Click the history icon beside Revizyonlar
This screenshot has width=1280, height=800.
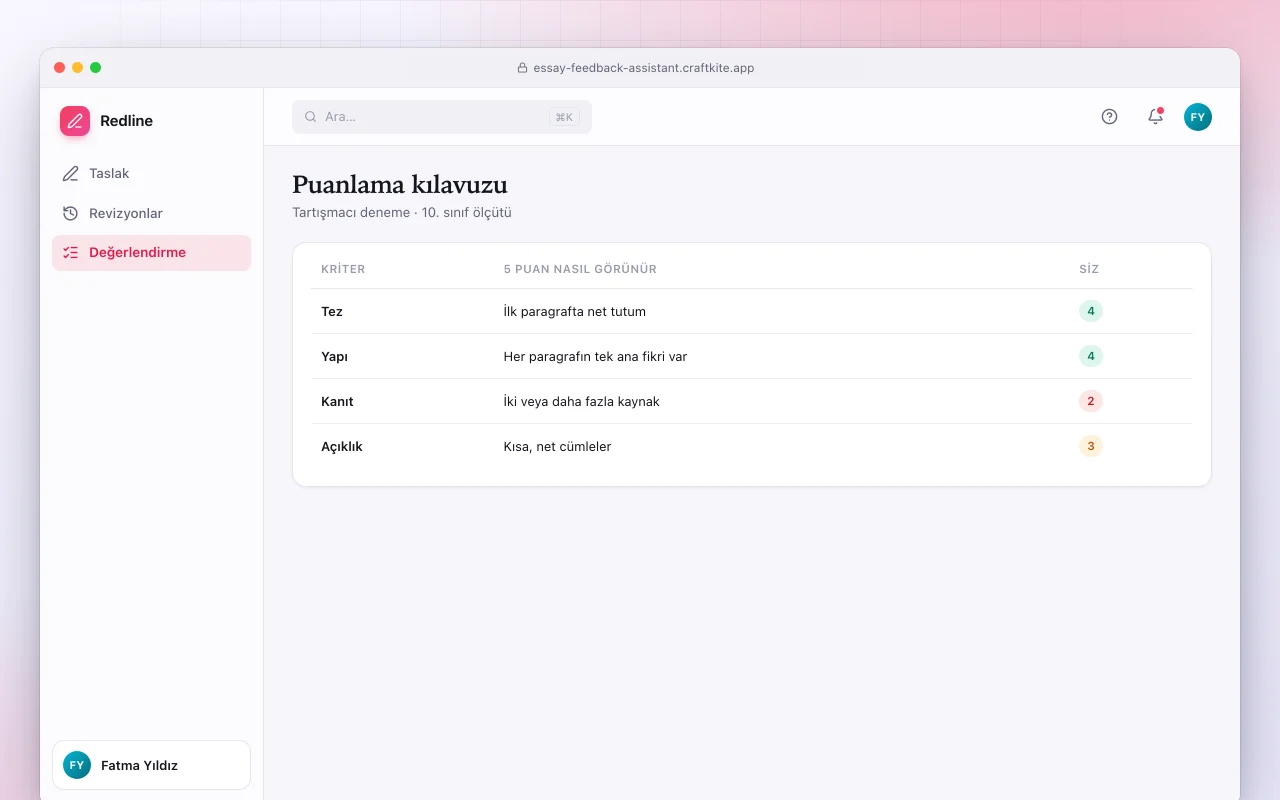[70, 213]
